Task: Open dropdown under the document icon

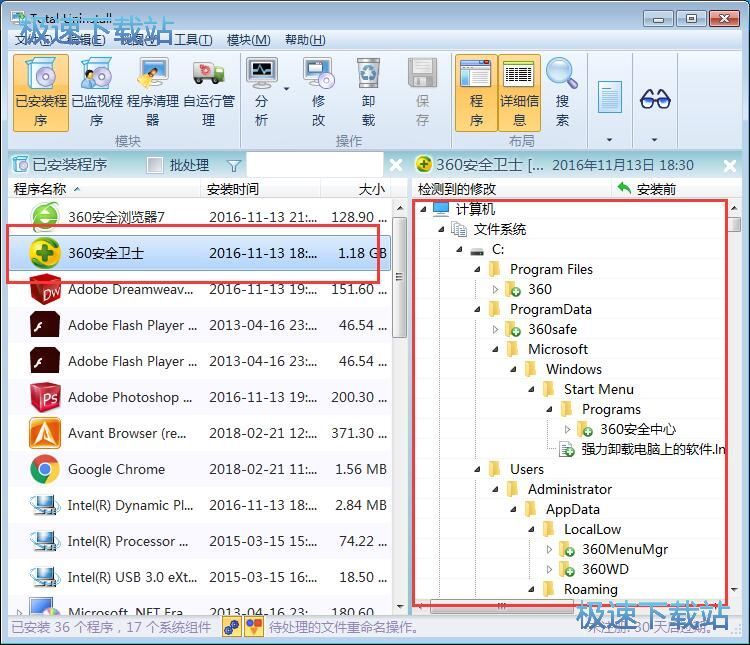Action: click(x=609, y=140)
